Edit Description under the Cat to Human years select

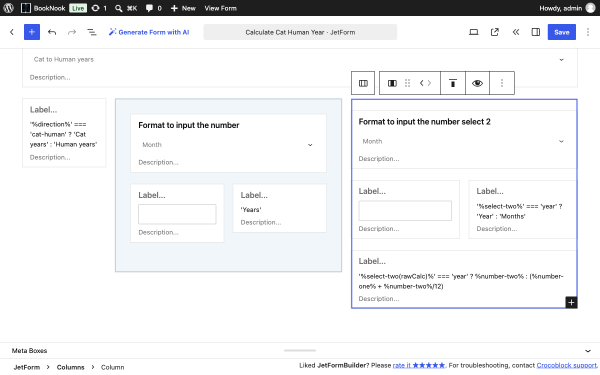[50, 77]
